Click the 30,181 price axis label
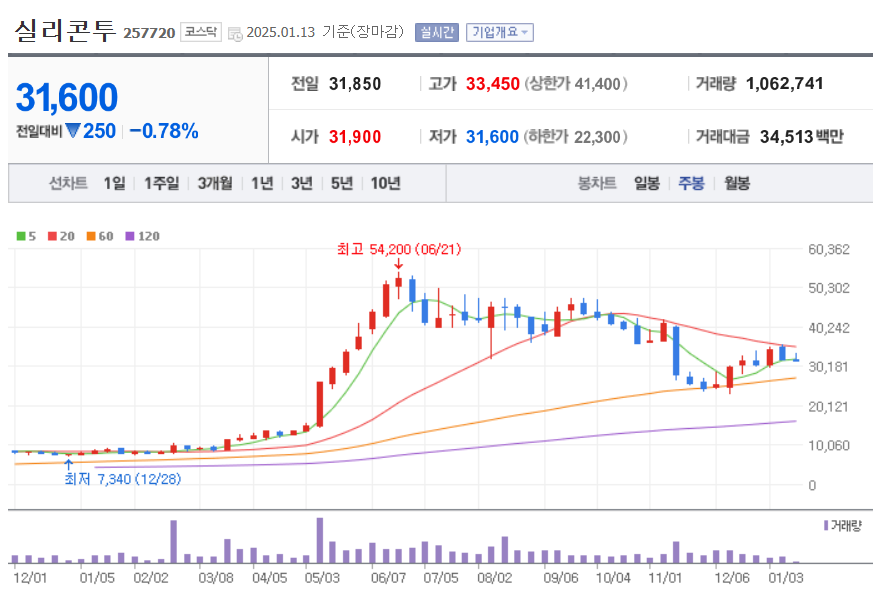The width and height of the screenshot is (873, 609). [828, 367]
